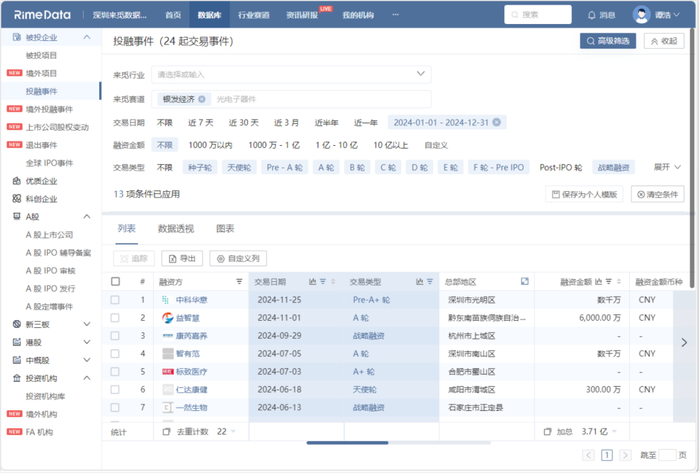Collapse the A股 sidebar section
The width and height of the screenshot is (700, 473).
pos(87,216)
